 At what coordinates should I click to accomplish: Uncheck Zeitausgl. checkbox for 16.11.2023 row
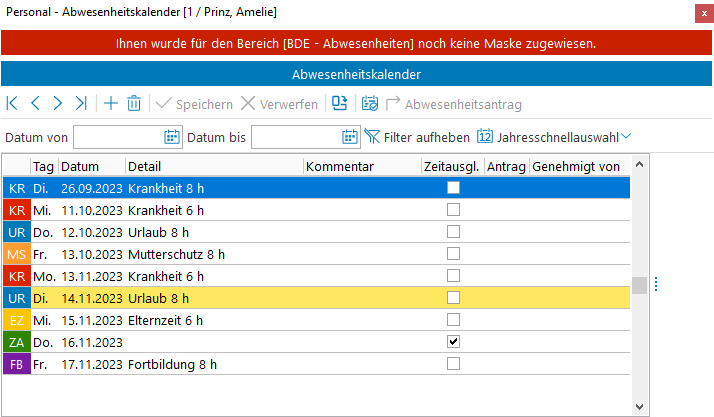[454, 342]
